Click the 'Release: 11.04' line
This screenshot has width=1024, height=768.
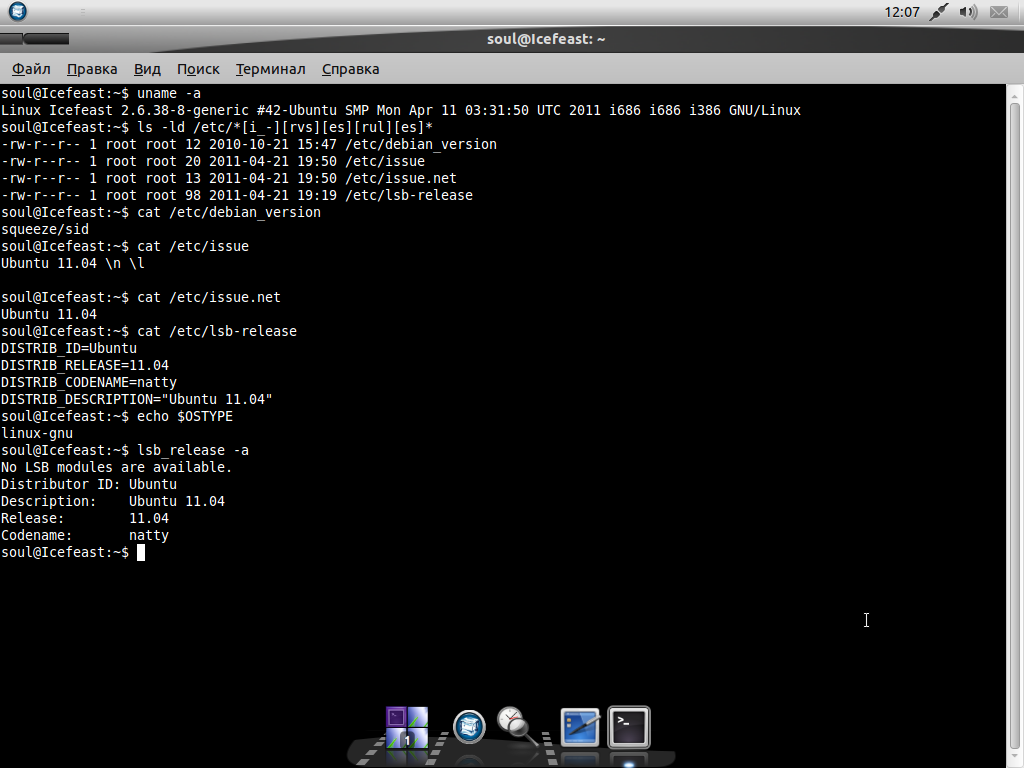click(x=84, y=518)
